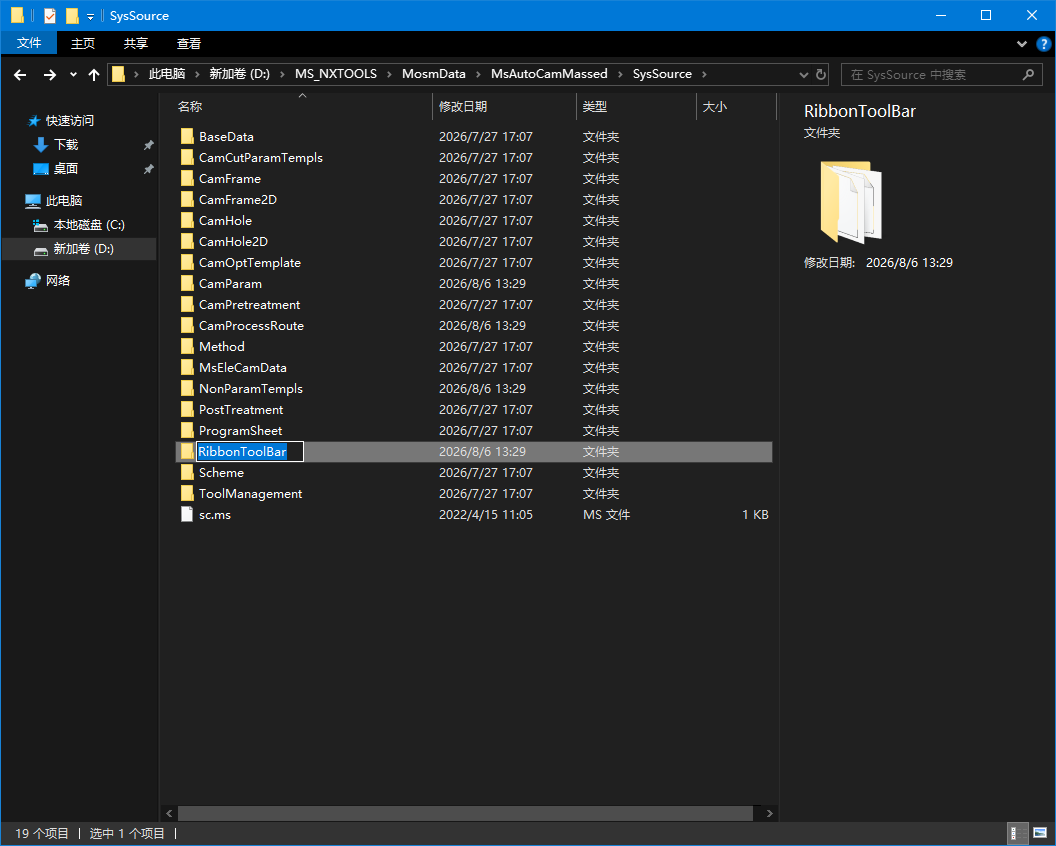The width and height of the screenshot is (1056, 846).
Task: Open the recent locations dropdown arrow
Action: pyautogui.click(x=73, y=75)
